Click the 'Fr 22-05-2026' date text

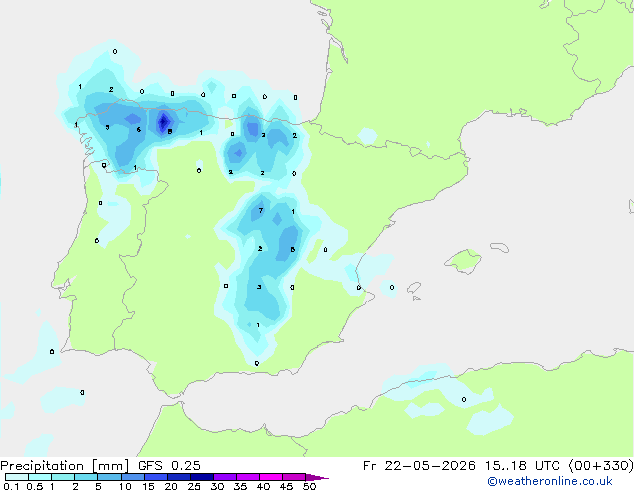[x=419, y=466]
